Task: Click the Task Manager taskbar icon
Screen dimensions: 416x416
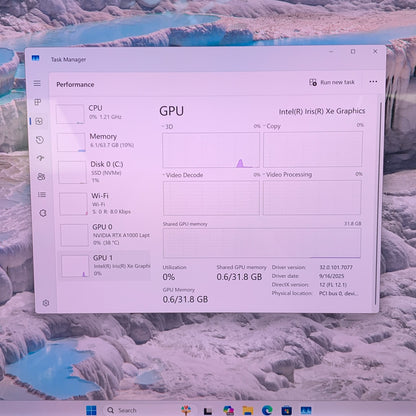Action: click(306, 410)
